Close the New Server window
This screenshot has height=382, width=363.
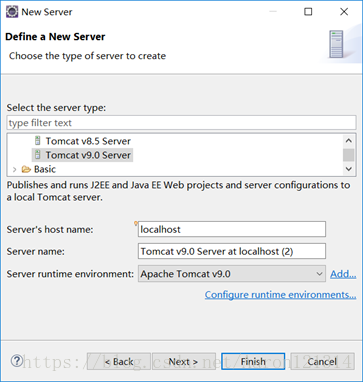click(x=344, y=12)
